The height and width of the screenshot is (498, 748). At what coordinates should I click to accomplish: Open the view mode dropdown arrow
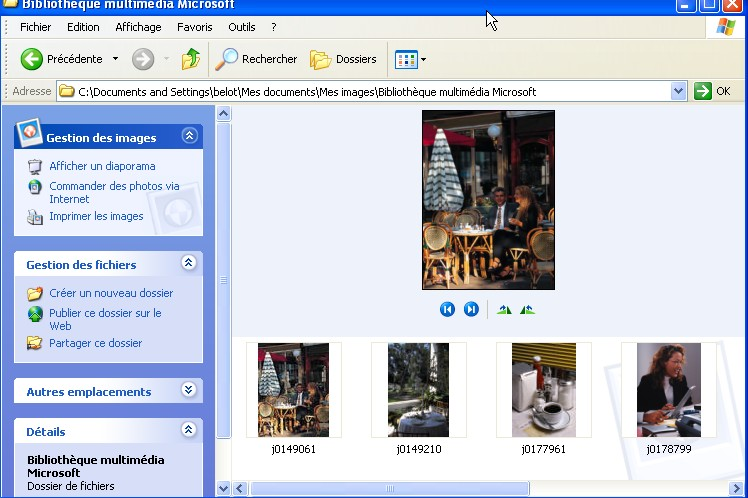click(423, 60)
